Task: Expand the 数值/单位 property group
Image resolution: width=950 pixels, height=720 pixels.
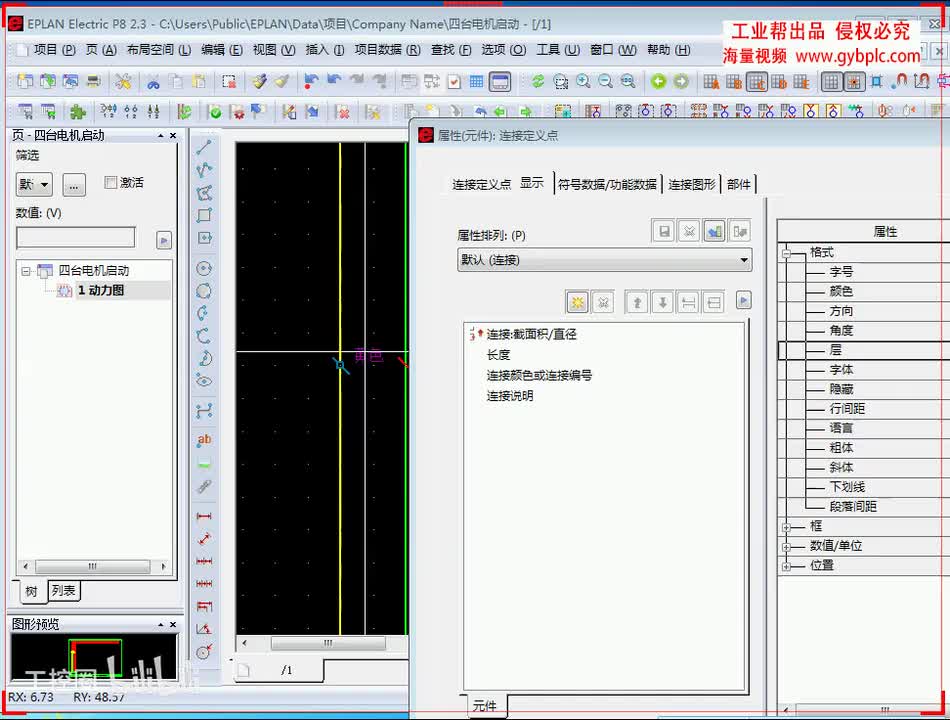Action: coord(786,547)
